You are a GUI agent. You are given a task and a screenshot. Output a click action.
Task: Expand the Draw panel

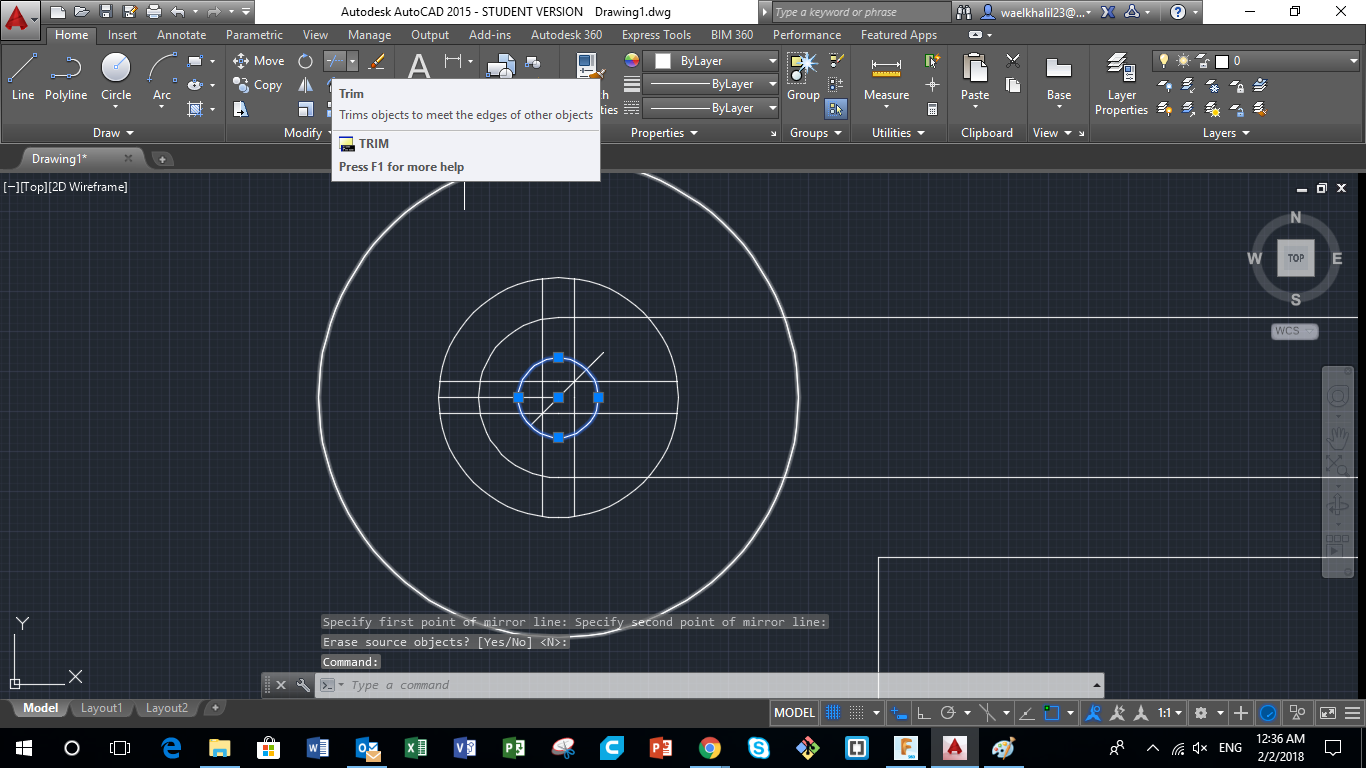tap(113, 133)
